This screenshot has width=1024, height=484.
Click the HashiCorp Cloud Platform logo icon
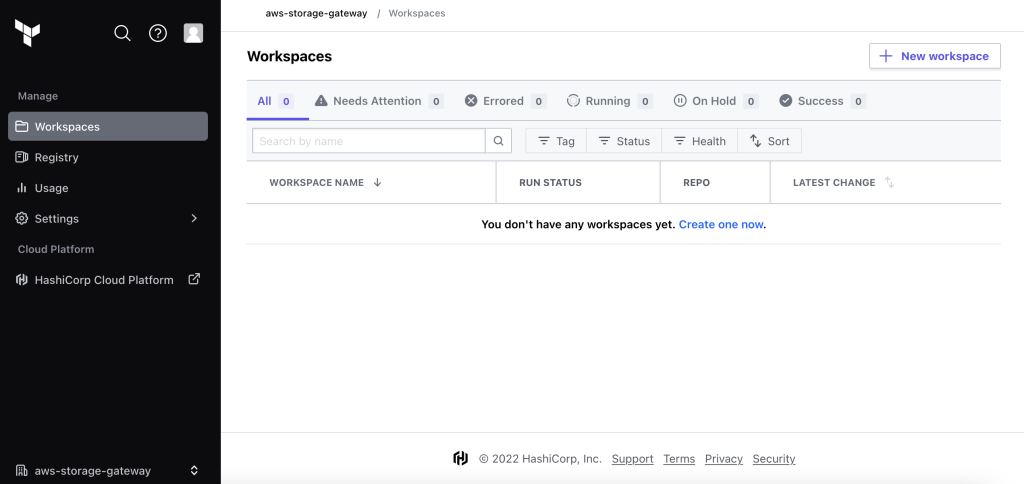point(22,280)
